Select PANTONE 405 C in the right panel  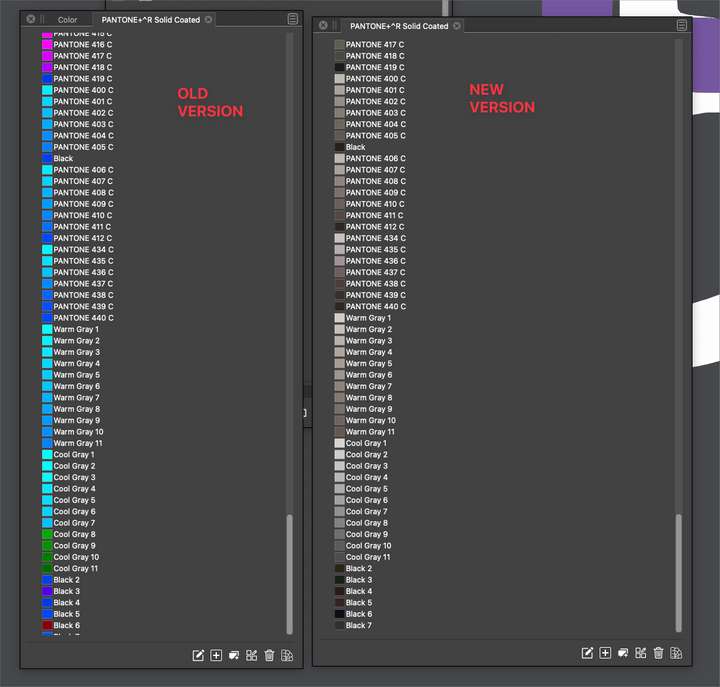coord(375,135)
